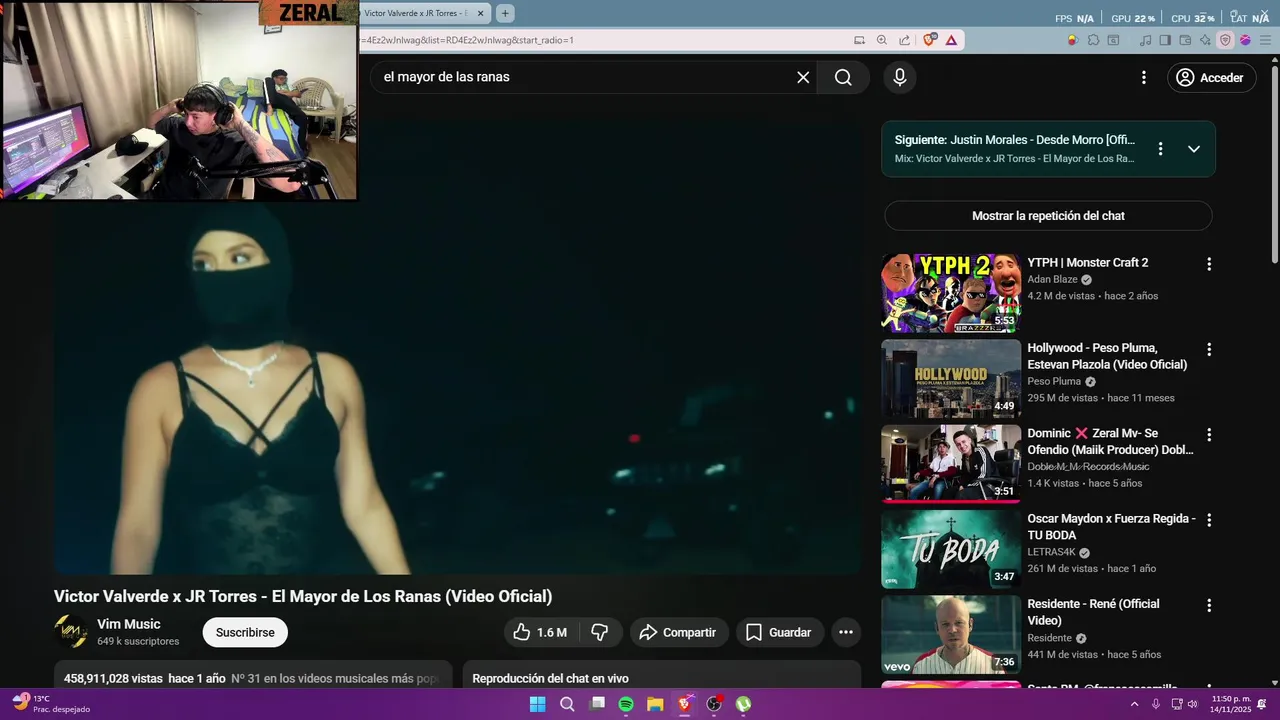Open Brave Wallet icon in toolbar
The height and width of the screenshot is (720, 1280).
coord(1185,40)
